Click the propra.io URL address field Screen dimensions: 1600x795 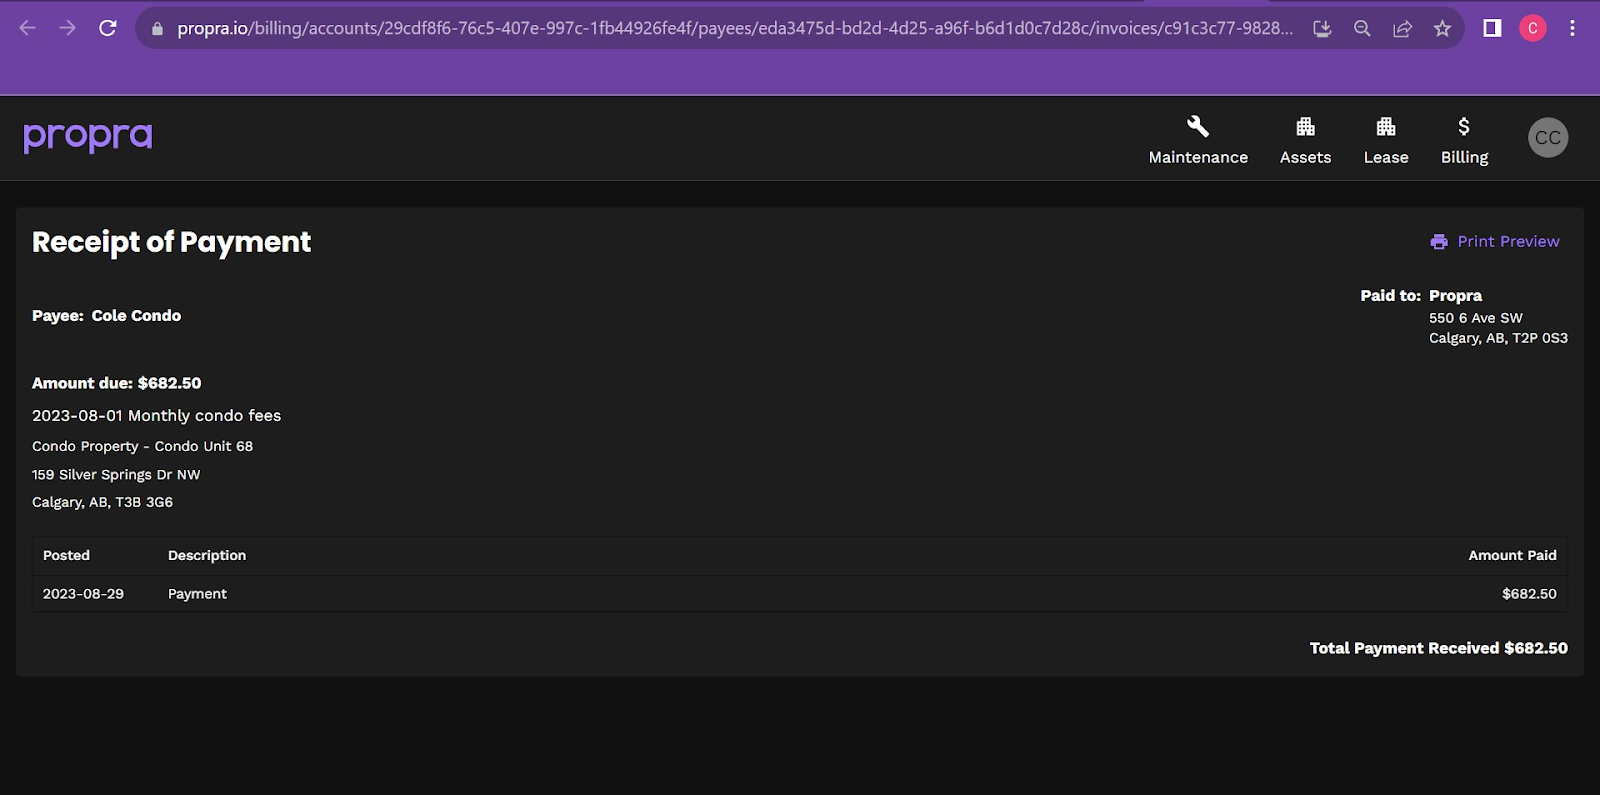point(735,28)
